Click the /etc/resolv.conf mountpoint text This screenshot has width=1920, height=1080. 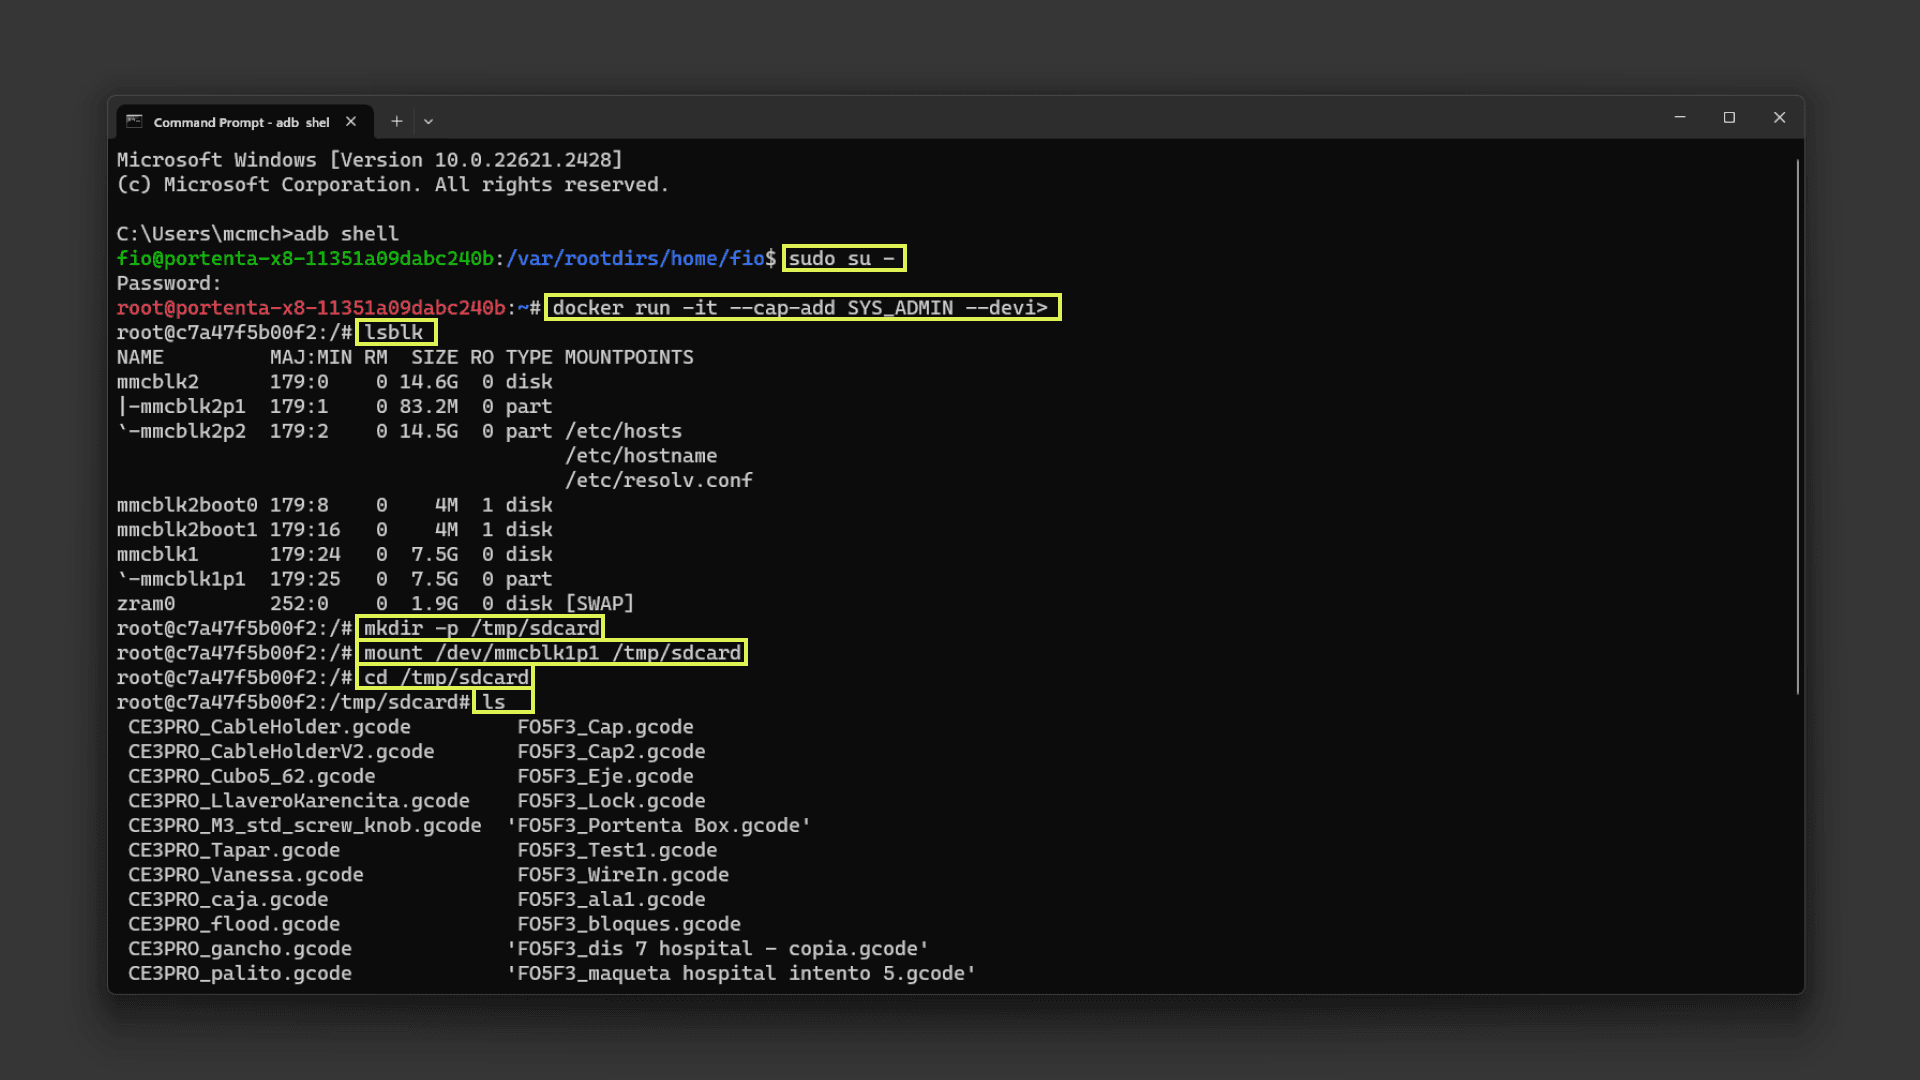pos(658,480)
